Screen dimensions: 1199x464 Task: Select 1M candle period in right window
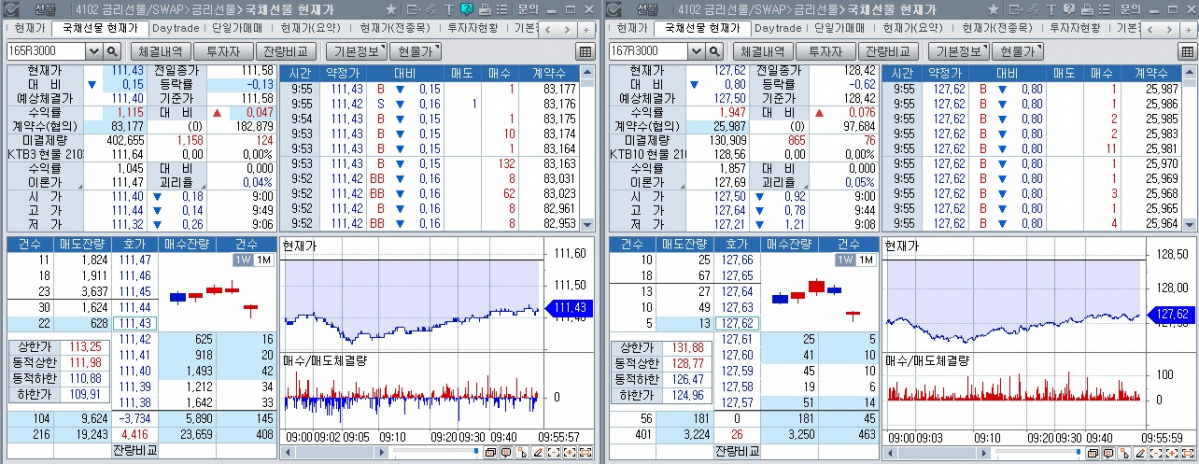[866, 260]
